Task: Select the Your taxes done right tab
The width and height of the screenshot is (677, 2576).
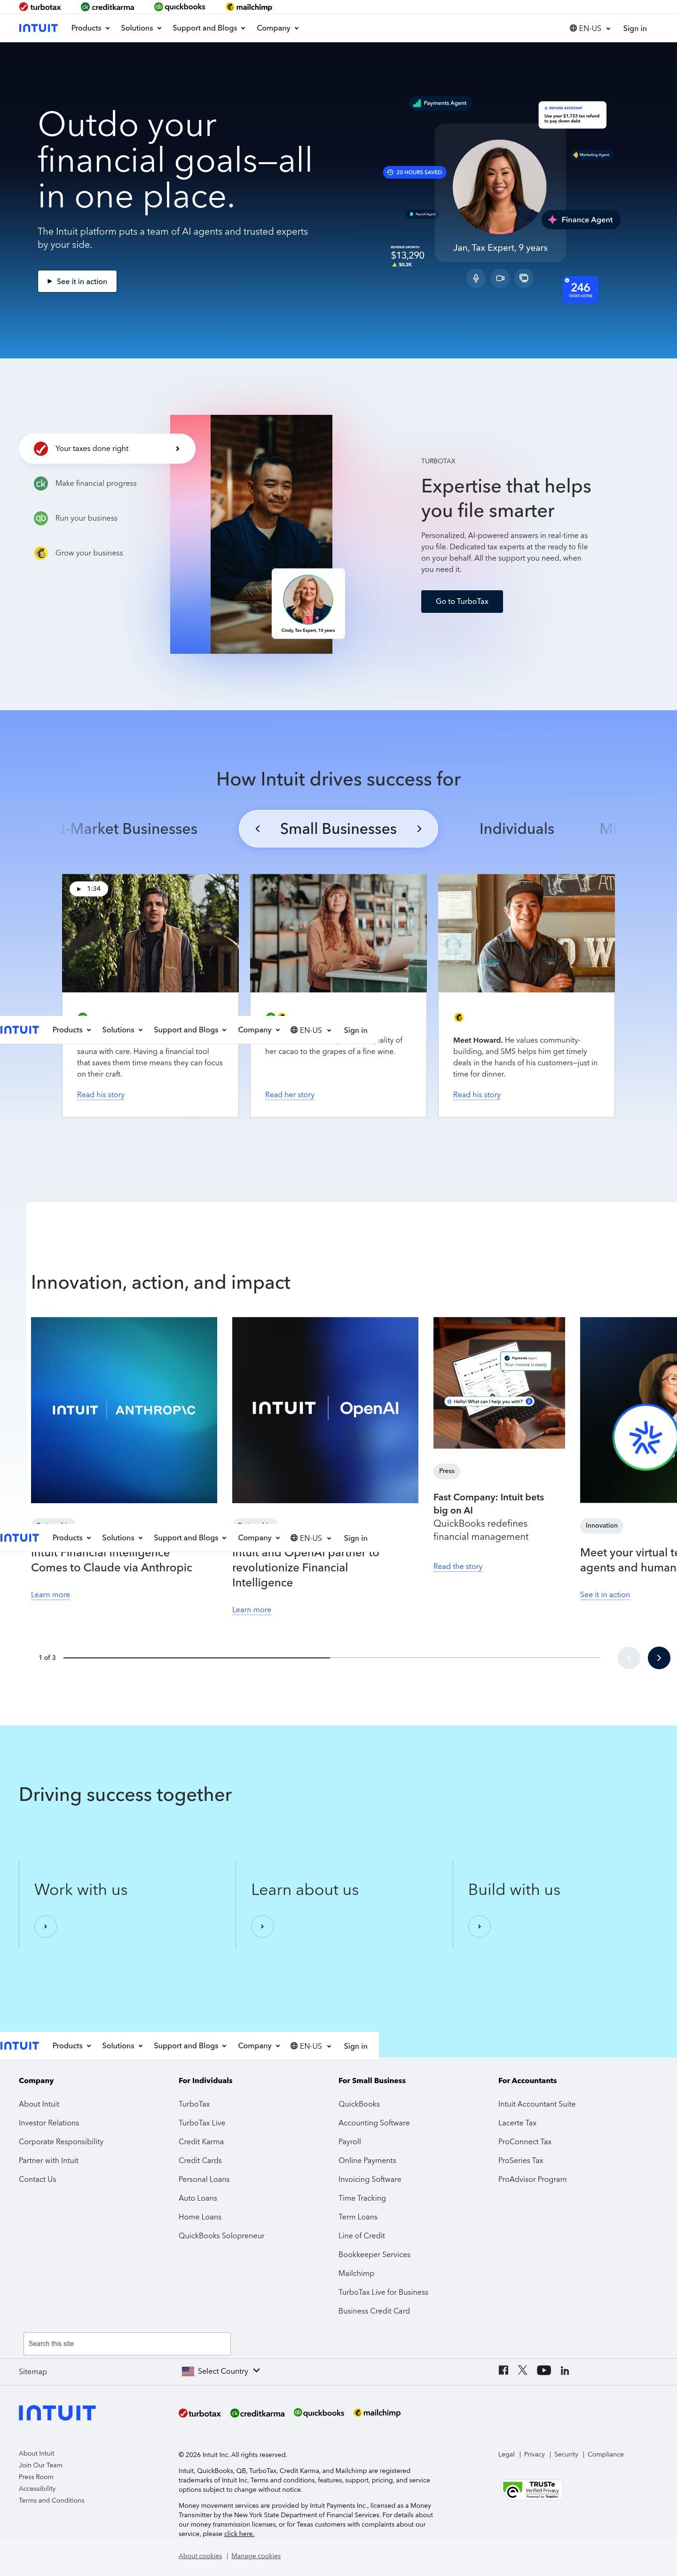Action: [107, 448]
